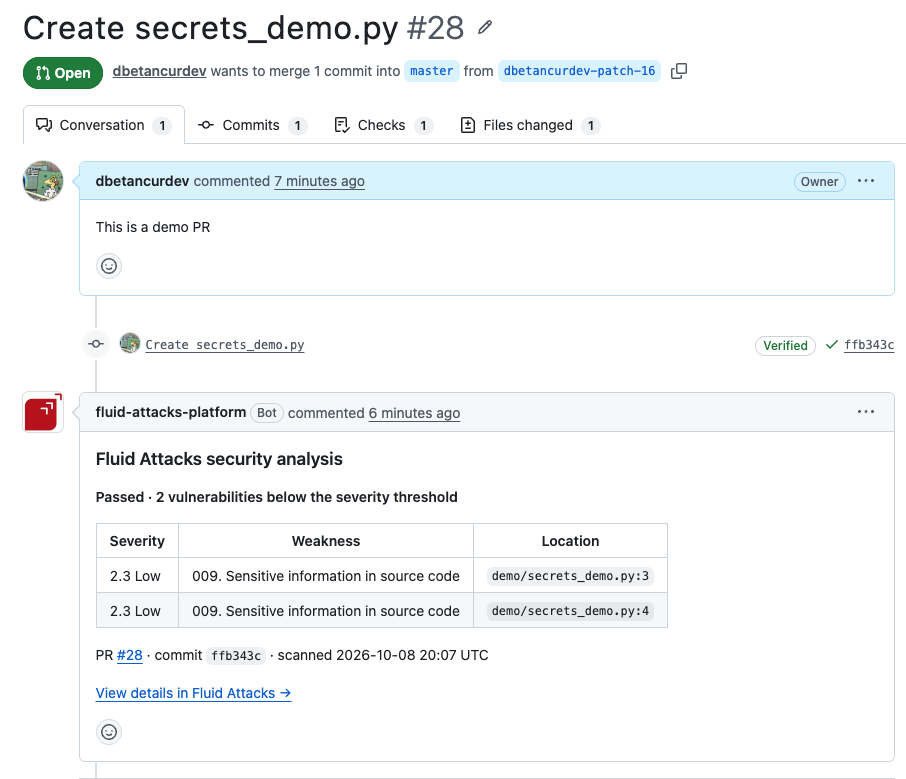The height and width of the screenshot is (779, 906).
Task: Click the Open status badge
Action: click(x=63, y=73)
